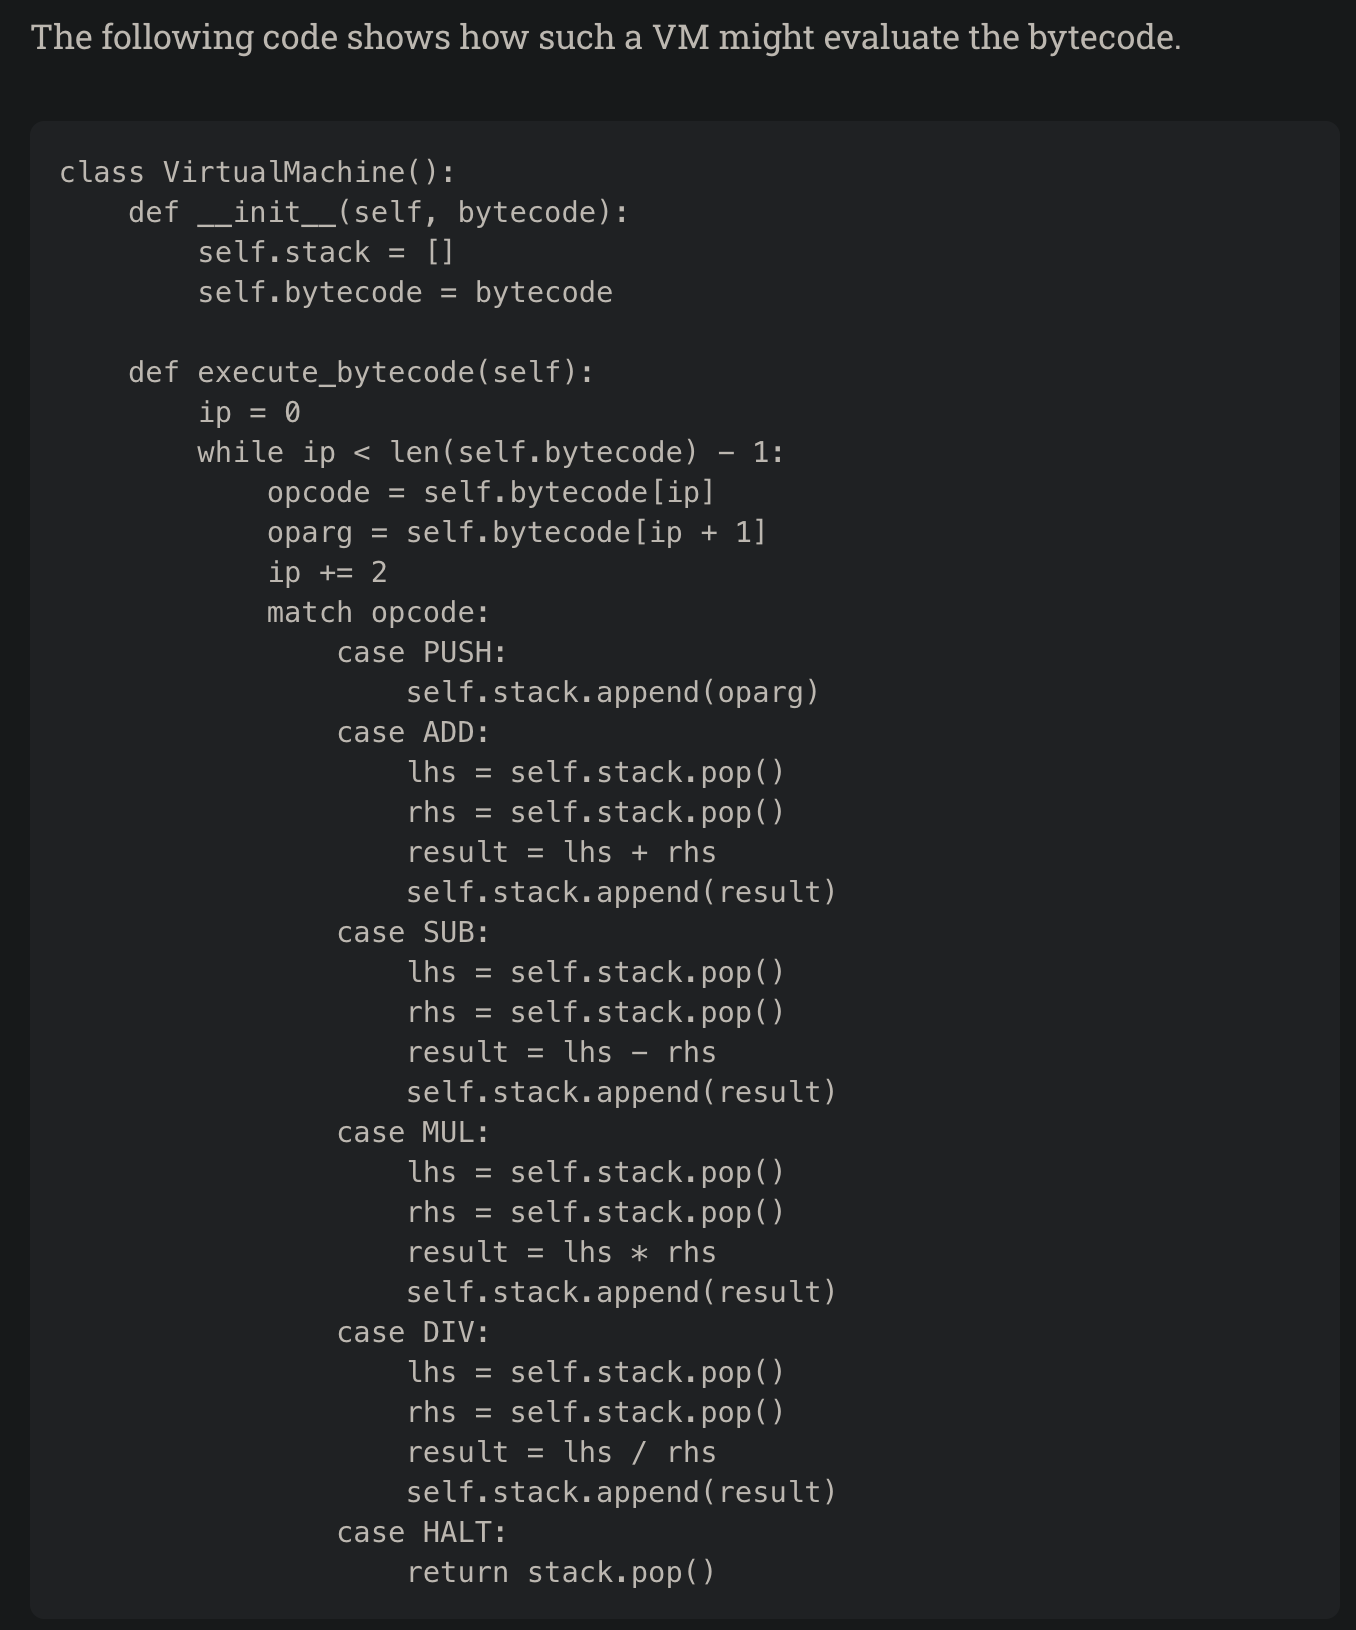This screenshot has height=1630, width=1356.
Task: Click the 'return stack.pop()' line
Action: 561,1572
